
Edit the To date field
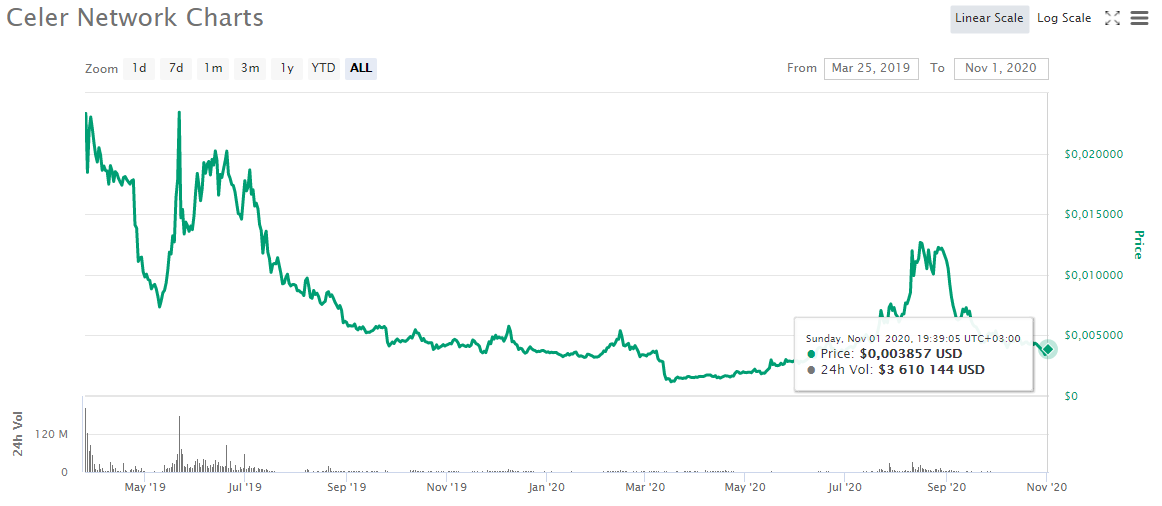(x=1001, y=68)
